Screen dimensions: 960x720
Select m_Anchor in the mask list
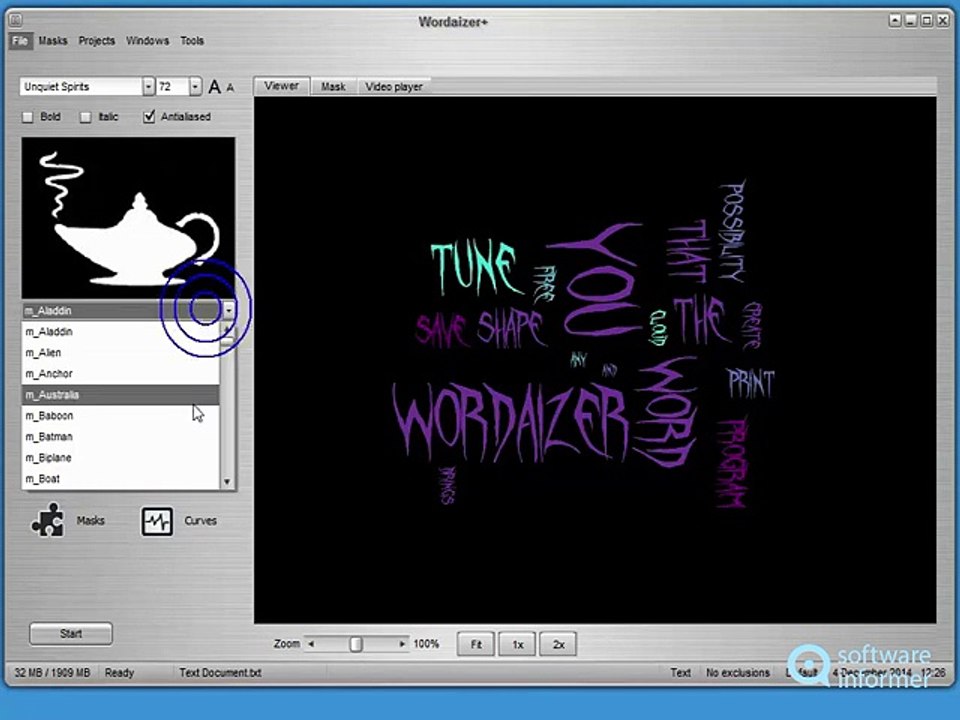[x=121, y=373]
